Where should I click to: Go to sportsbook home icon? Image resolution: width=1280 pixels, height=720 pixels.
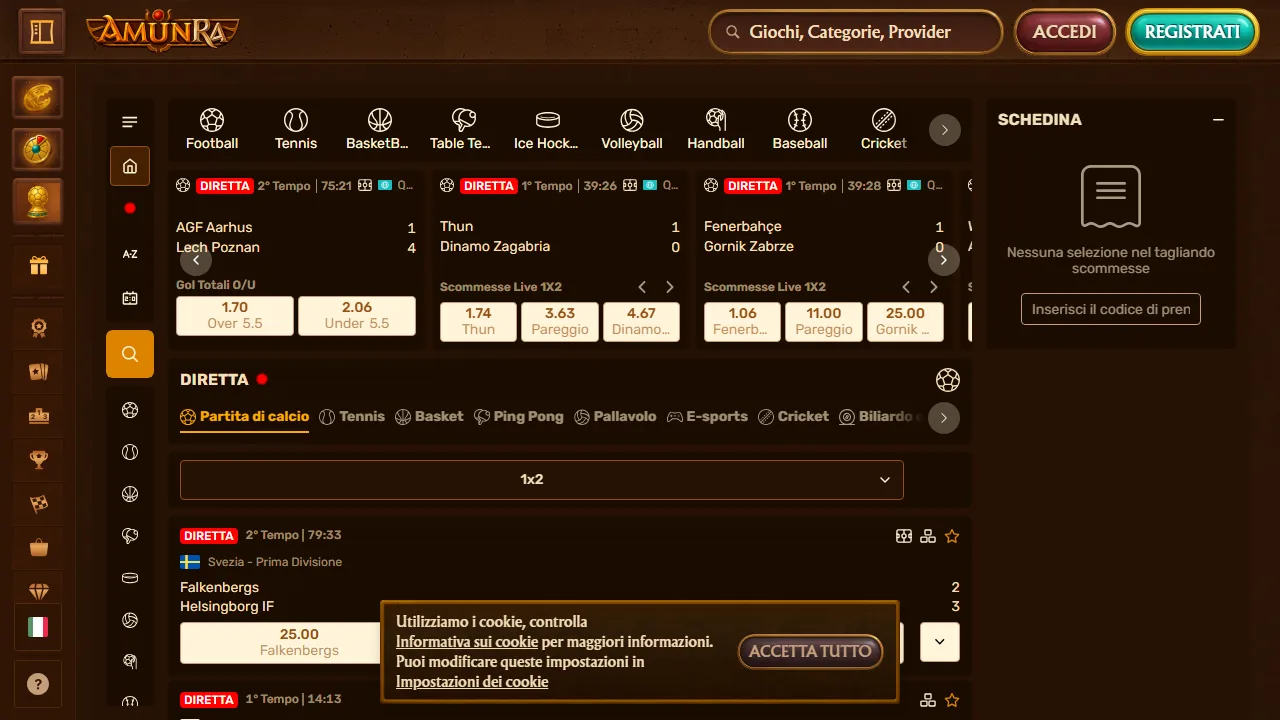[x=130, y=166]
